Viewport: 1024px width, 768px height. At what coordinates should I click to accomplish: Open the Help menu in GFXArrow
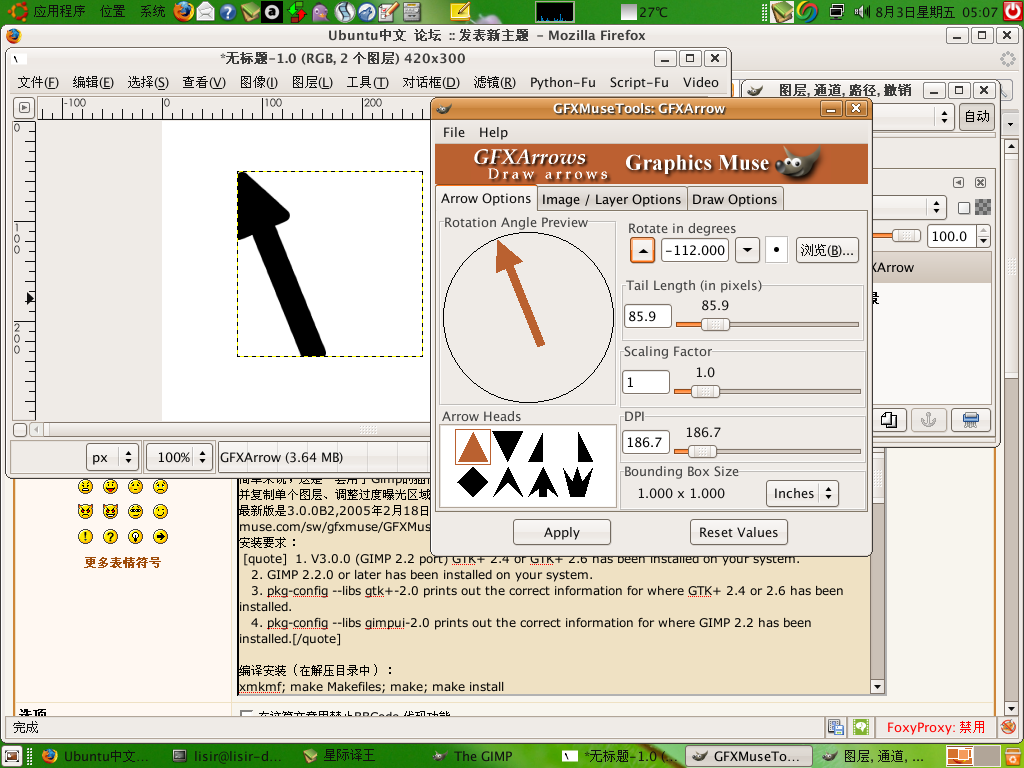[x=493, y=132]
